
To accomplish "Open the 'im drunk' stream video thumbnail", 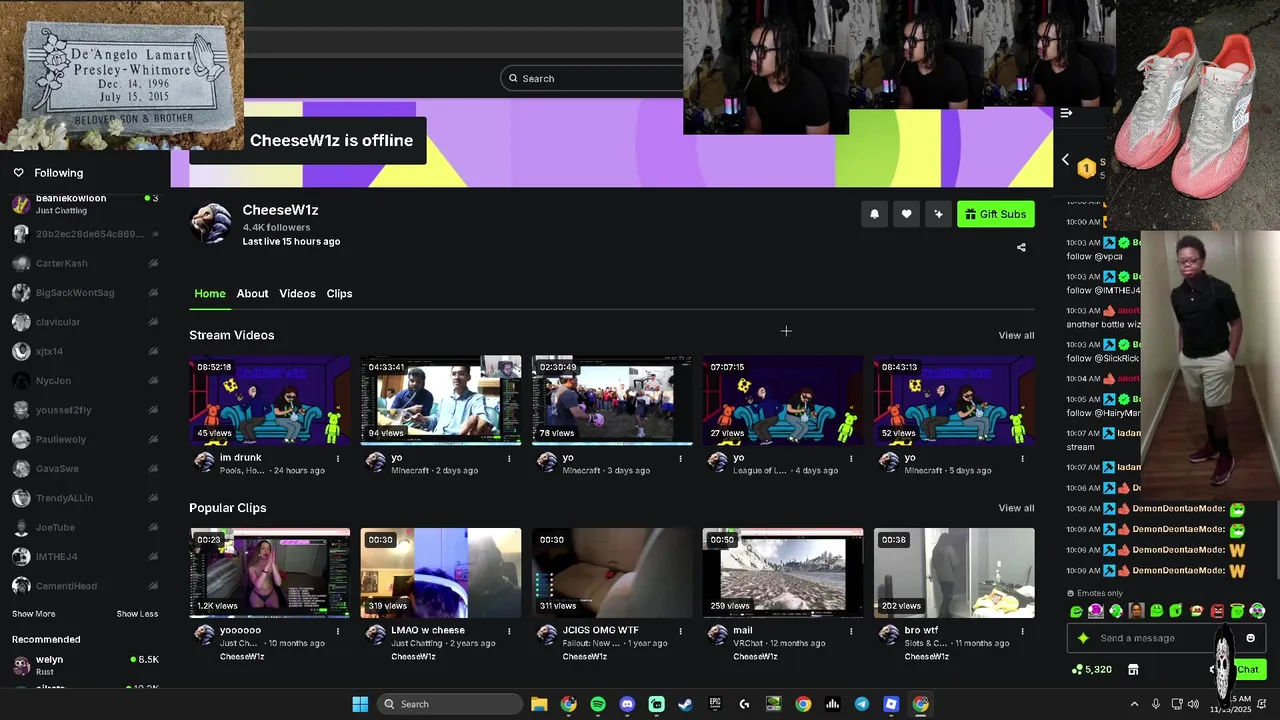I will (x=270, y=400).
